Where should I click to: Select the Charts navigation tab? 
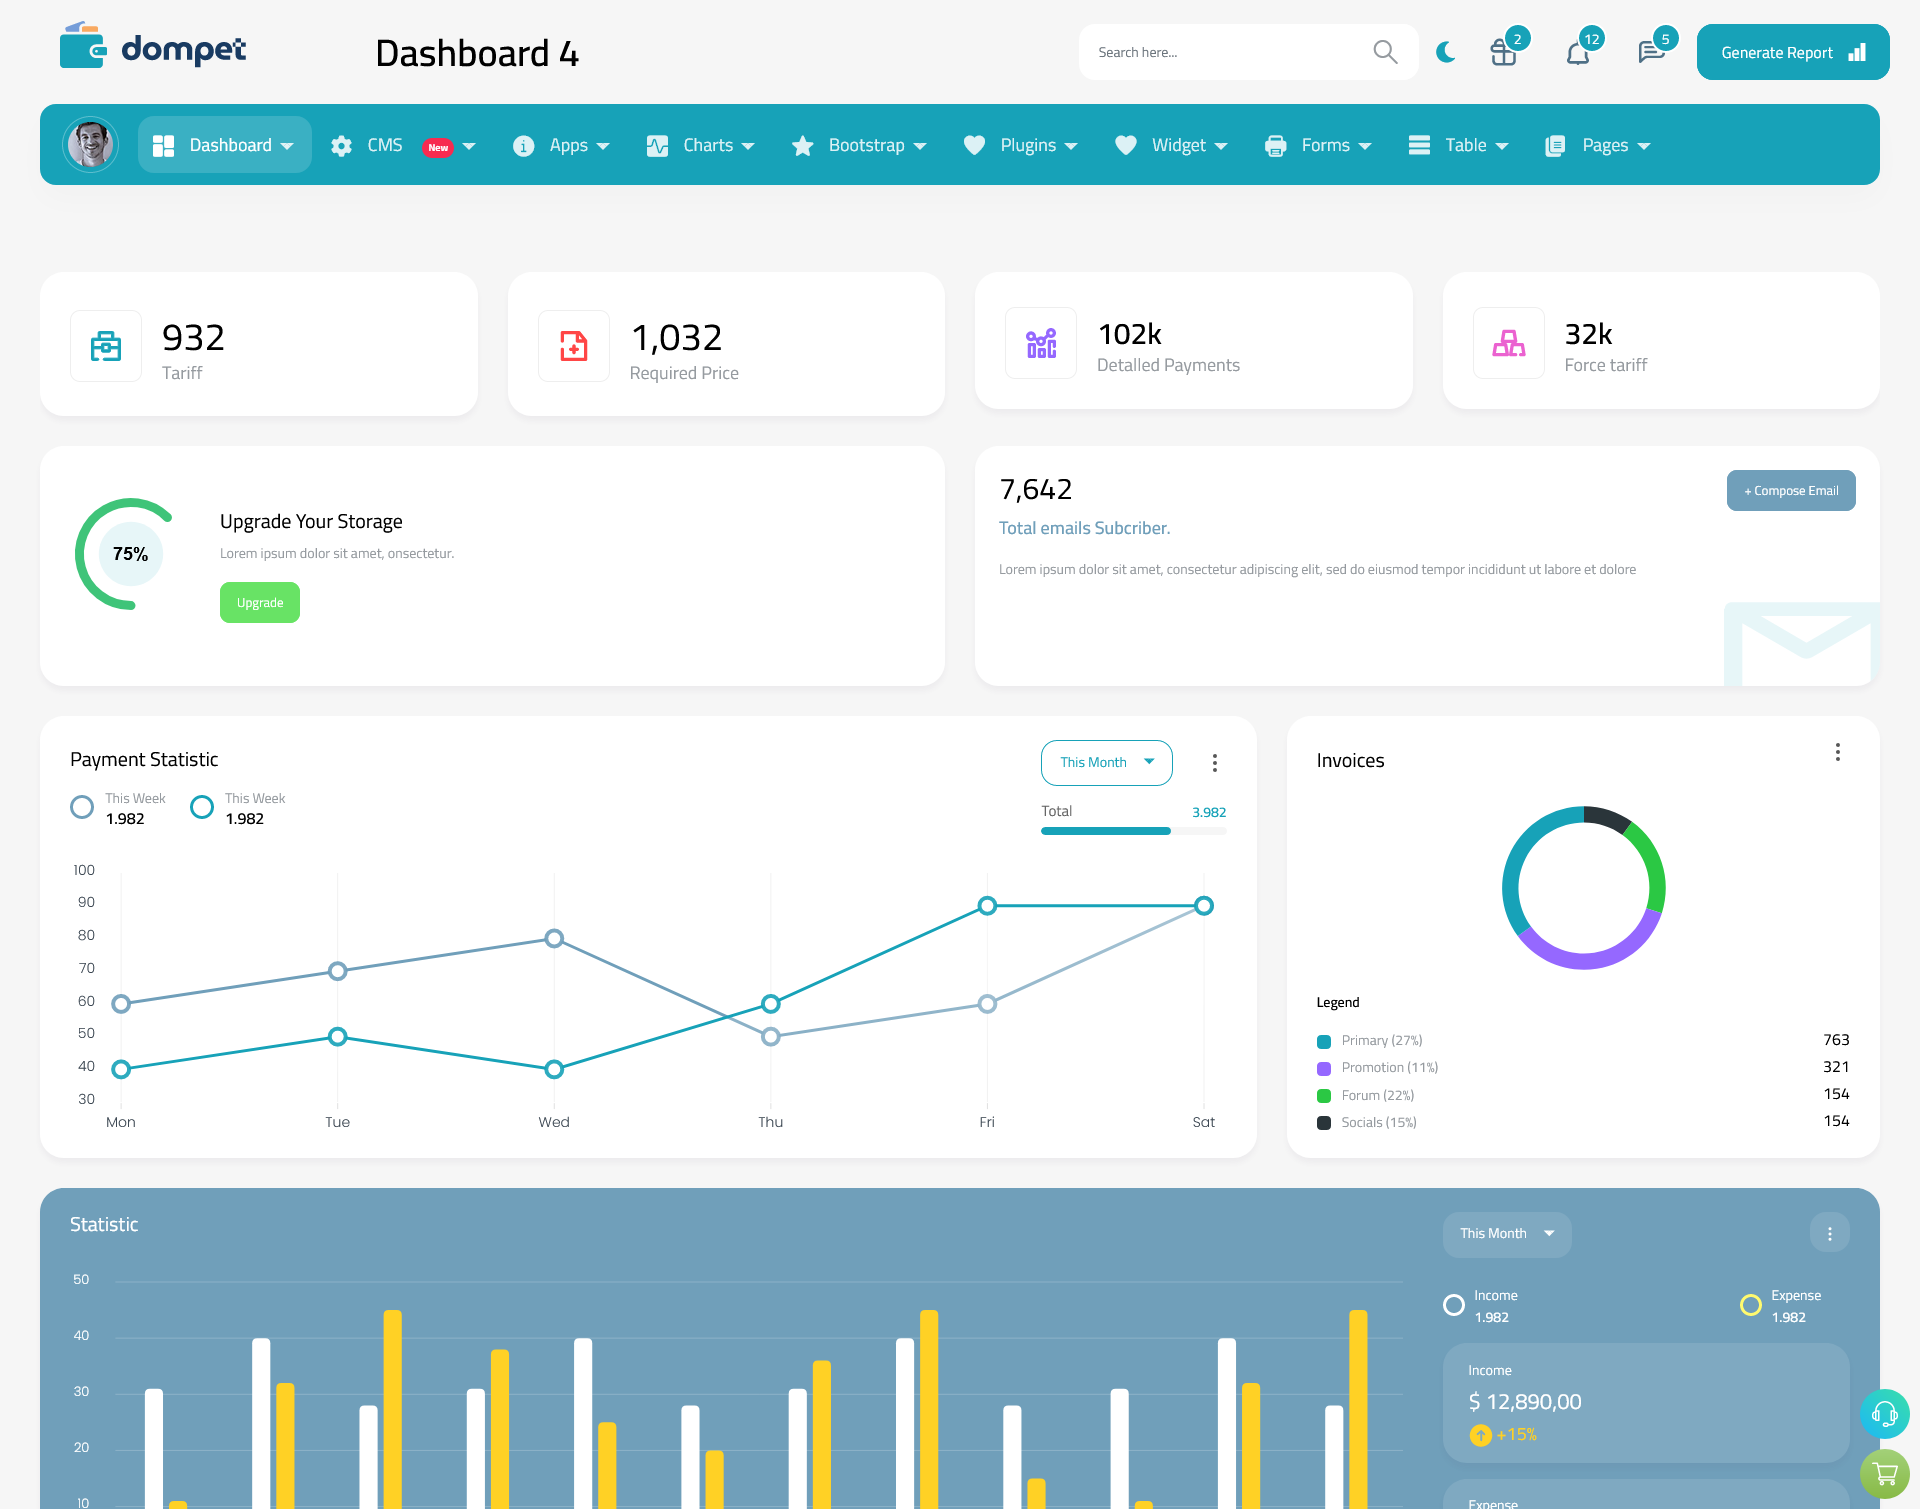tap(704, 145)
